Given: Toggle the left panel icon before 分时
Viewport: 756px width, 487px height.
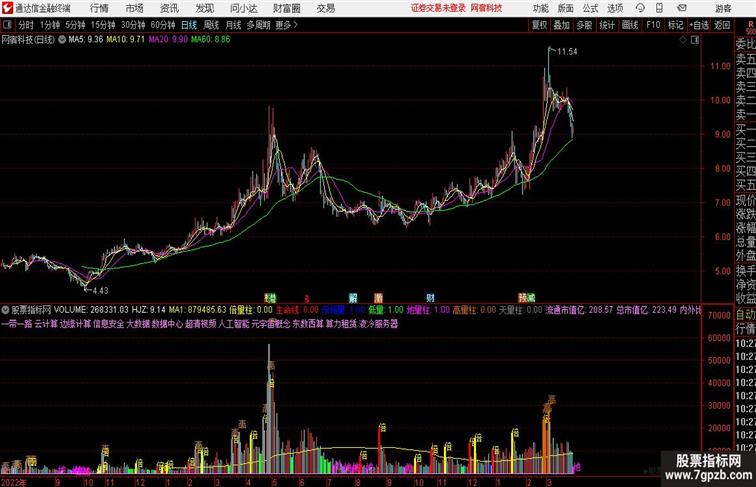Looking at the screenshot, I should (x=7, y=25).
